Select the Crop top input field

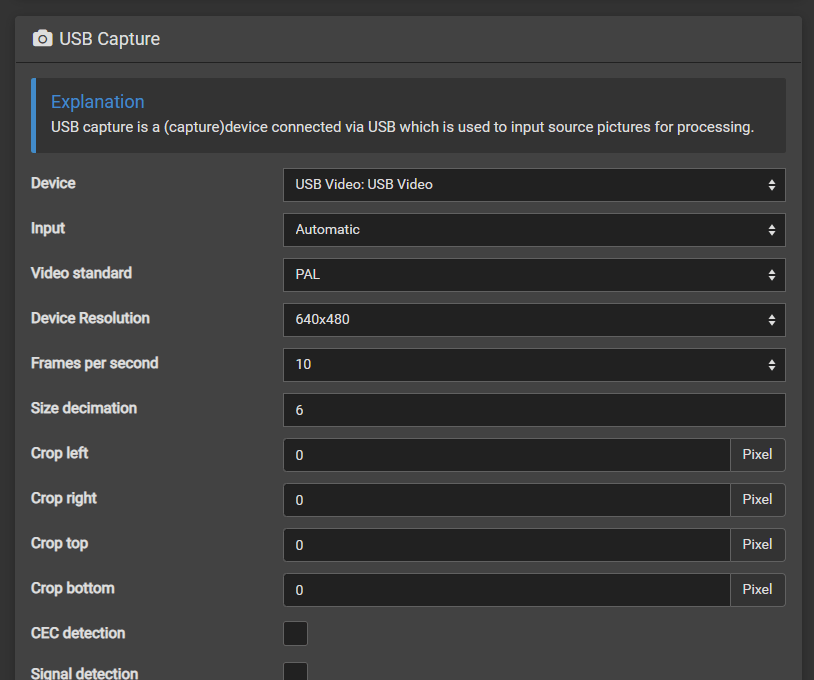pos(507,545)
